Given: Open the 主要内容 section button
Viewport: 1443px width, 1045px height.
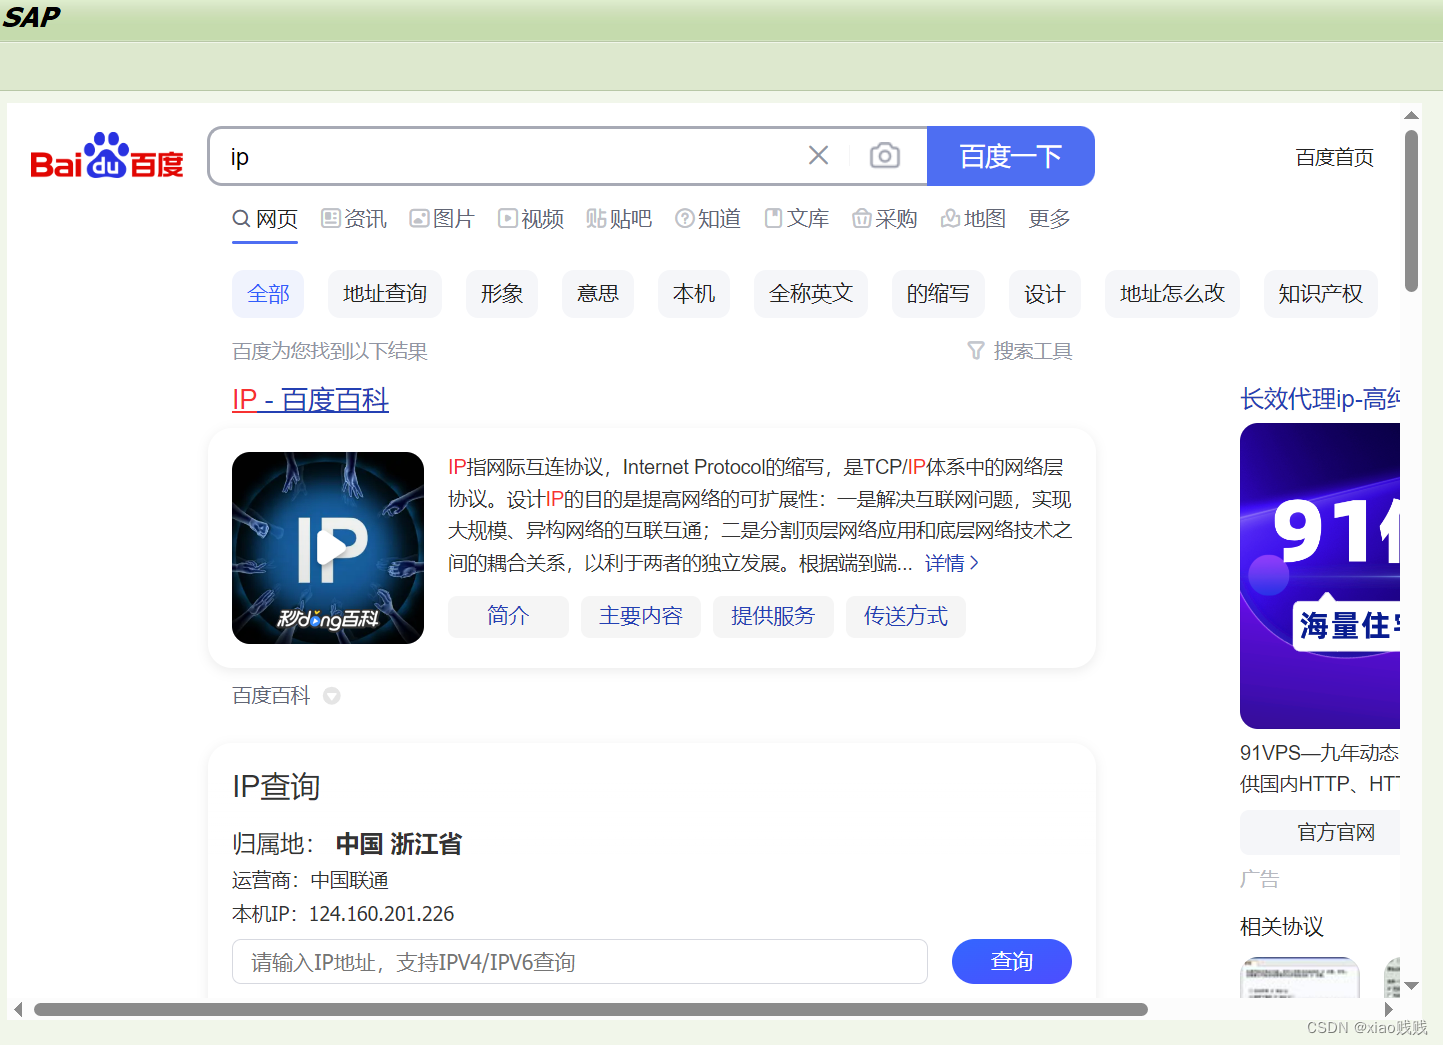Looking at the screenshot, I should [x=641, y=616].
